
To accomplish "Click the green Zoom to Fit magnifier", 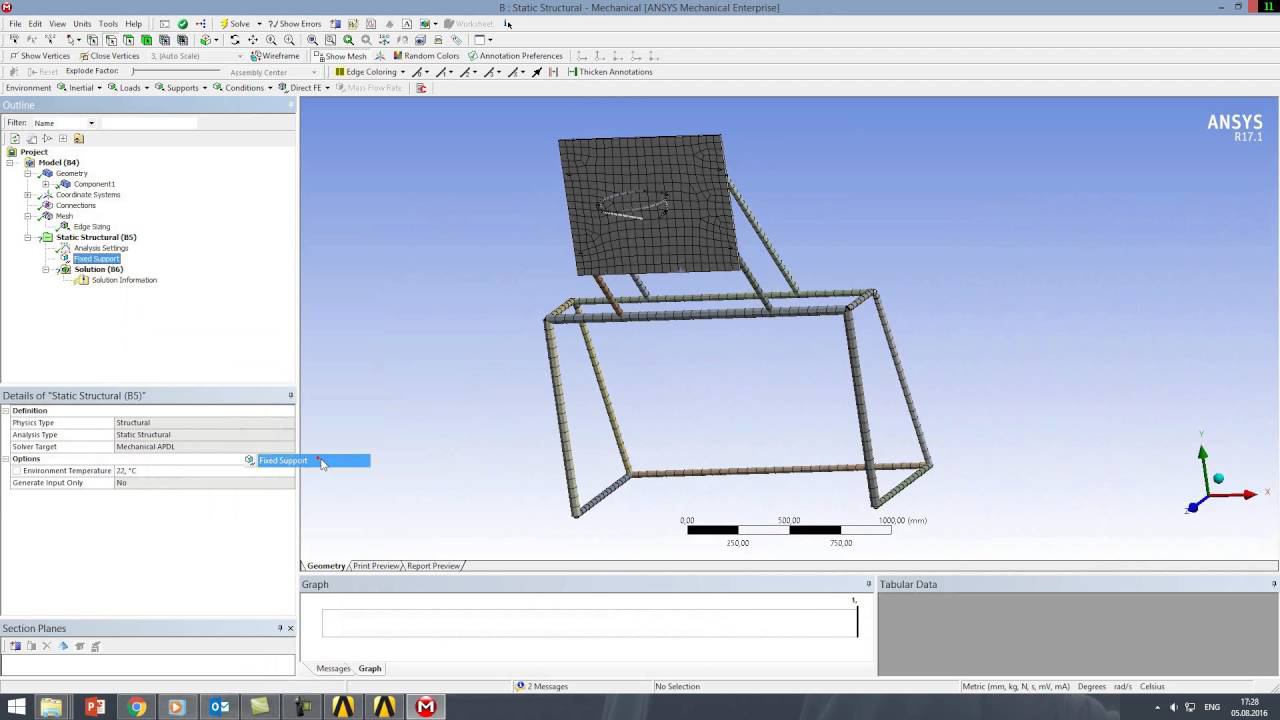I will (x=348, y=40).
